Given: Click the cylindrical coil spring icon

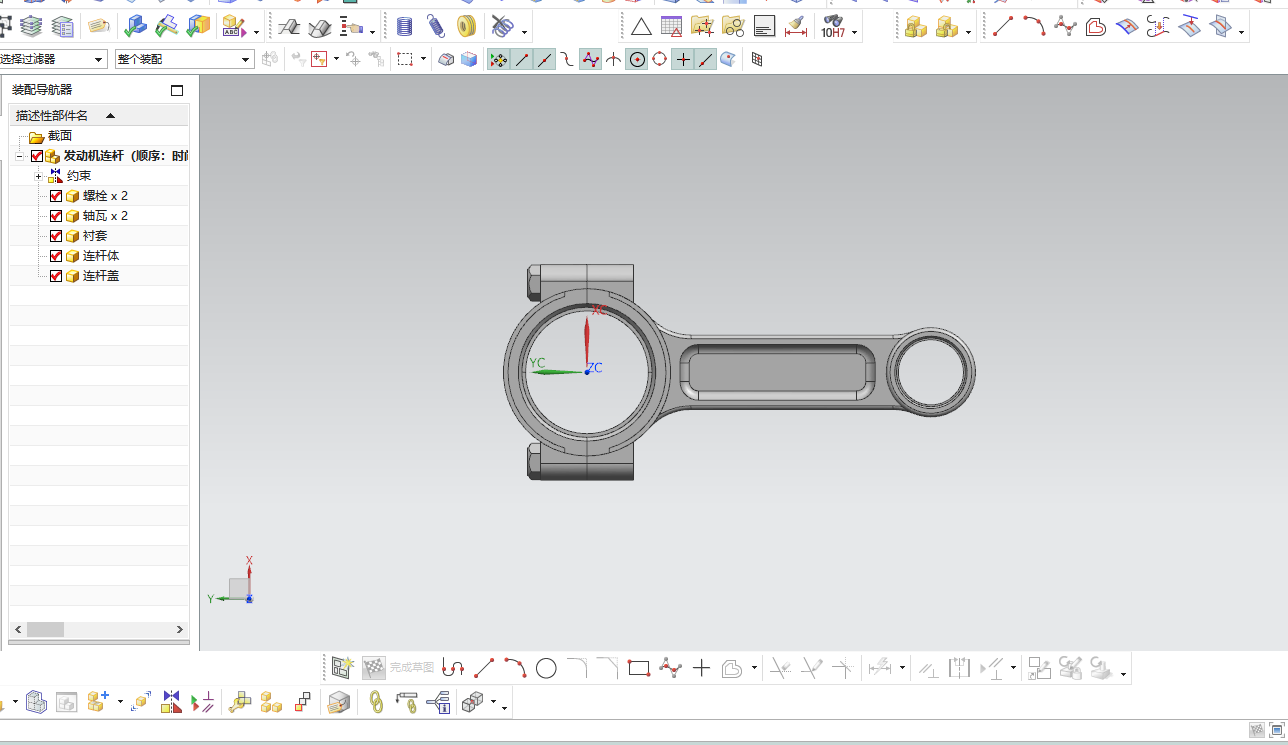Looking at the screenshot, I should (x=404, y=27).
